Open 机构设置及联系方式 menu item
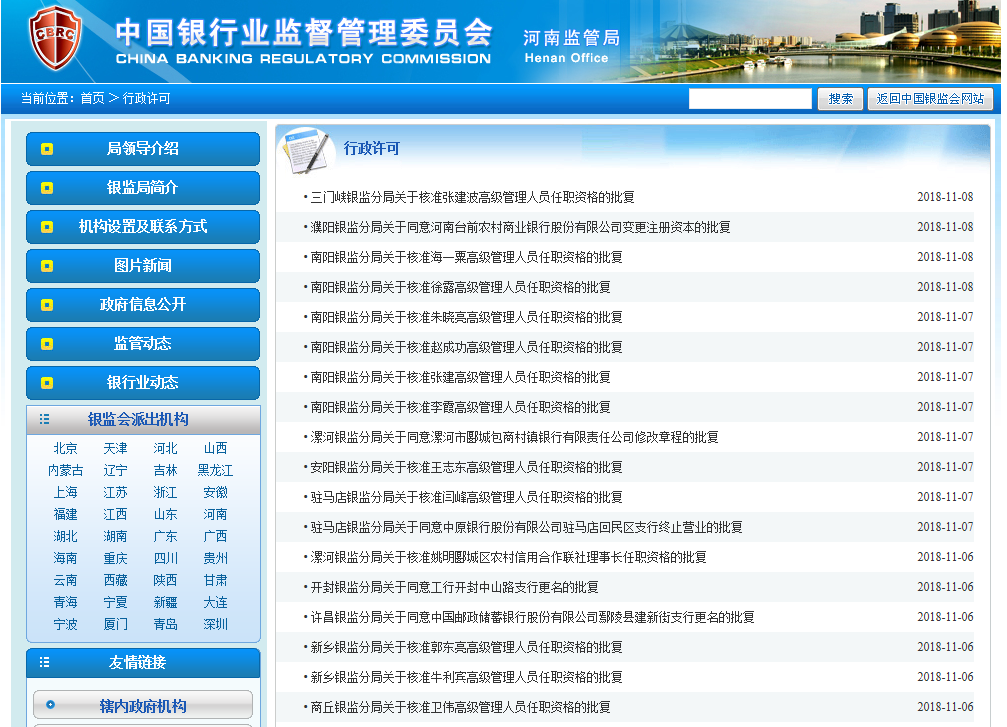 (142, 227)
